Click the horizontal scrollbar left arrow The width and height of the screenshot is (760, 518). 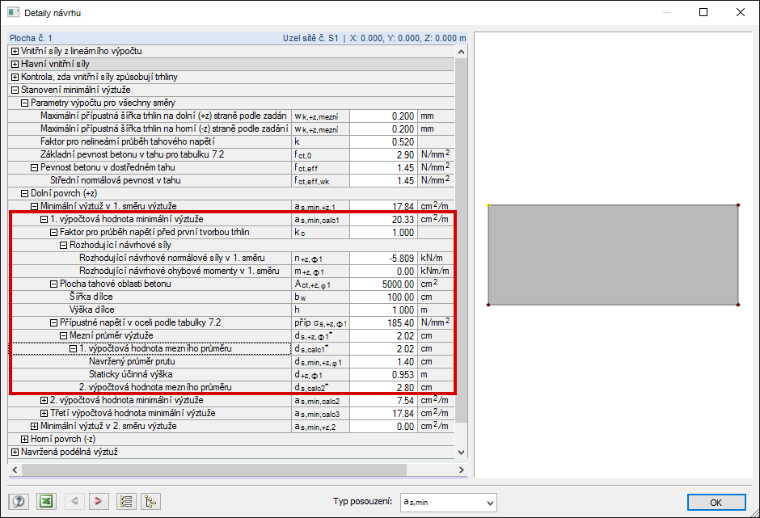click(x=15, y=470)
